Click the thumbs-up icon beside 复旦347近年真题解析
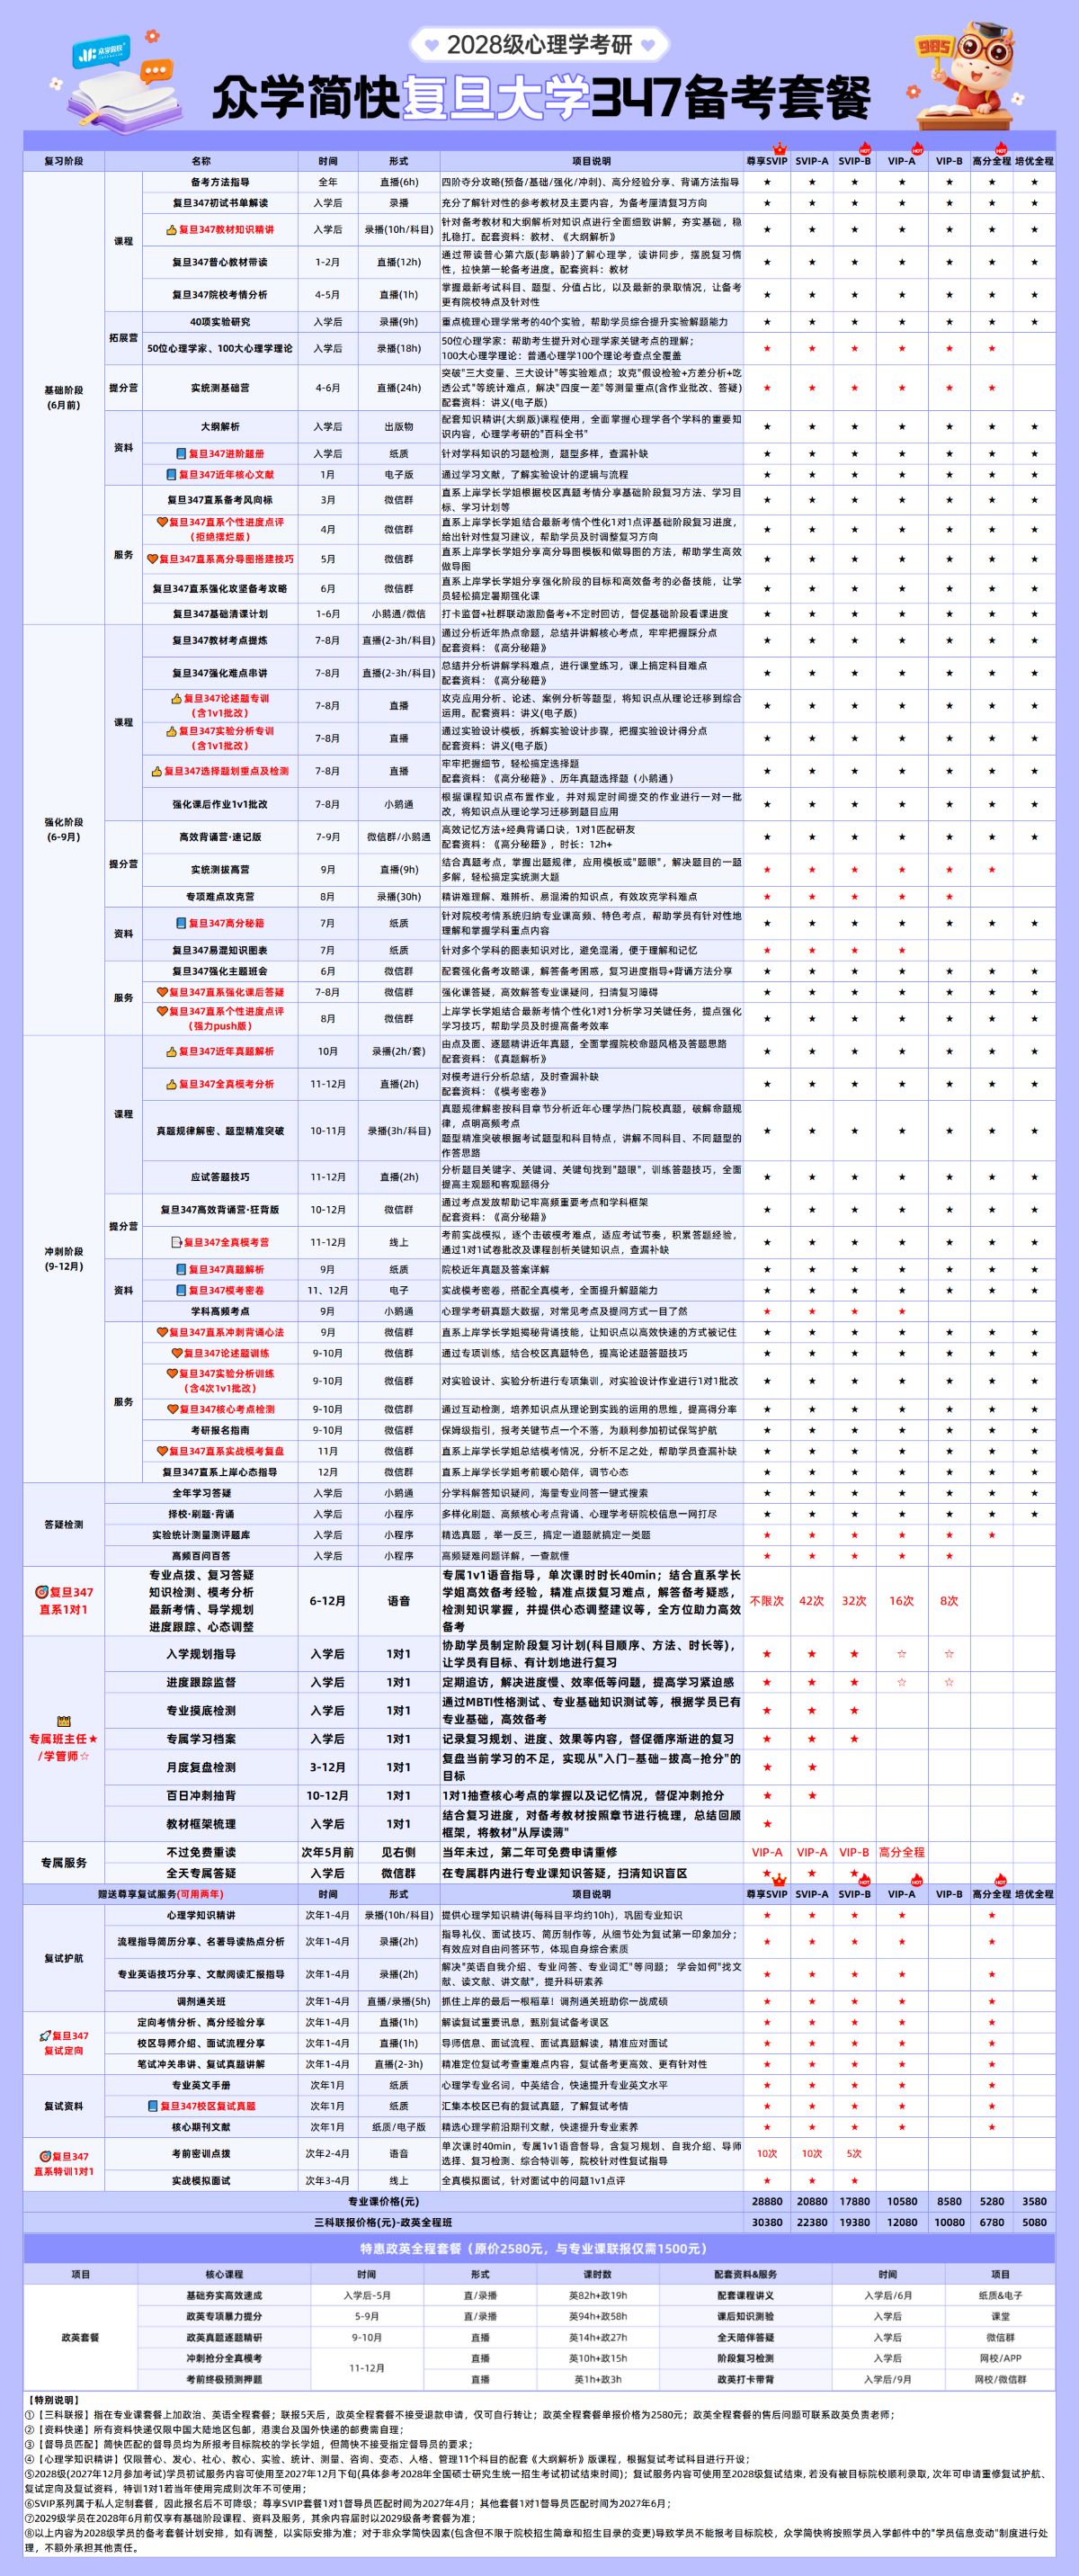The width and height of the screenshot is (1079, 2576). coord(171,1051)
